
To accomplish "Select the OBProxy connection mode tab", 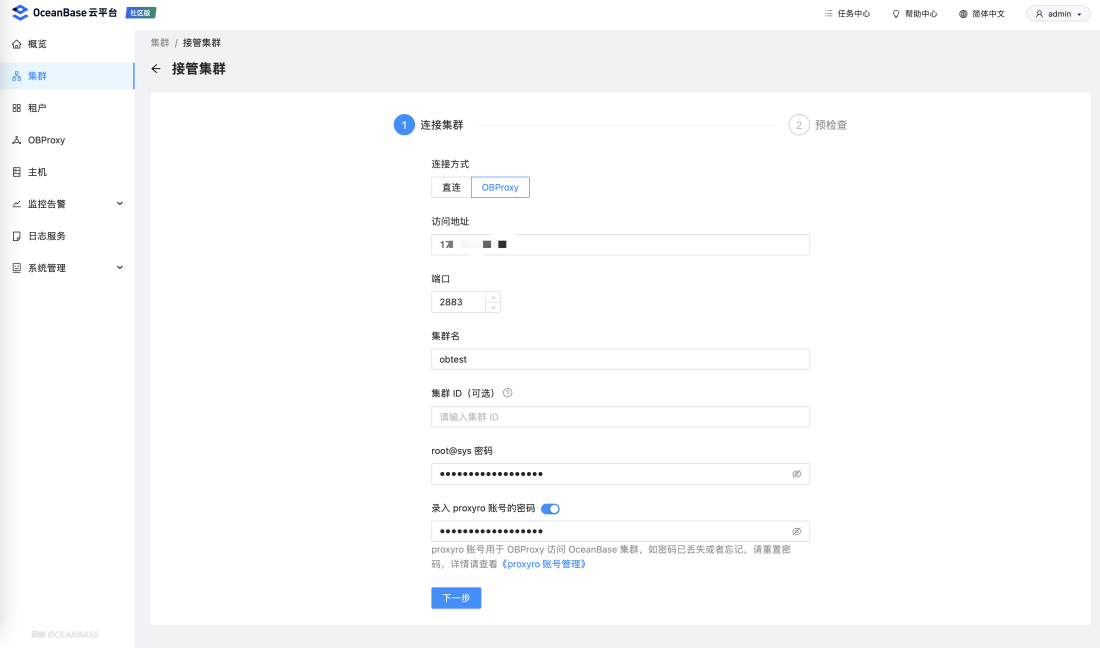I will pyautogui.click(x=500, y=187).
